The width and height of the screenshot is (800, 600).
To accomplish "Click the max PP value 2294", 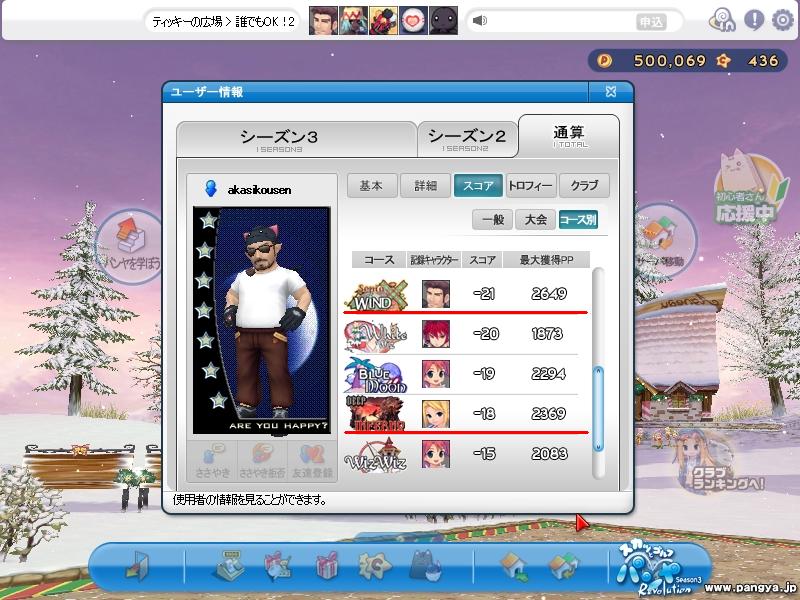I will pyautogui.click(x=548, y=373).
